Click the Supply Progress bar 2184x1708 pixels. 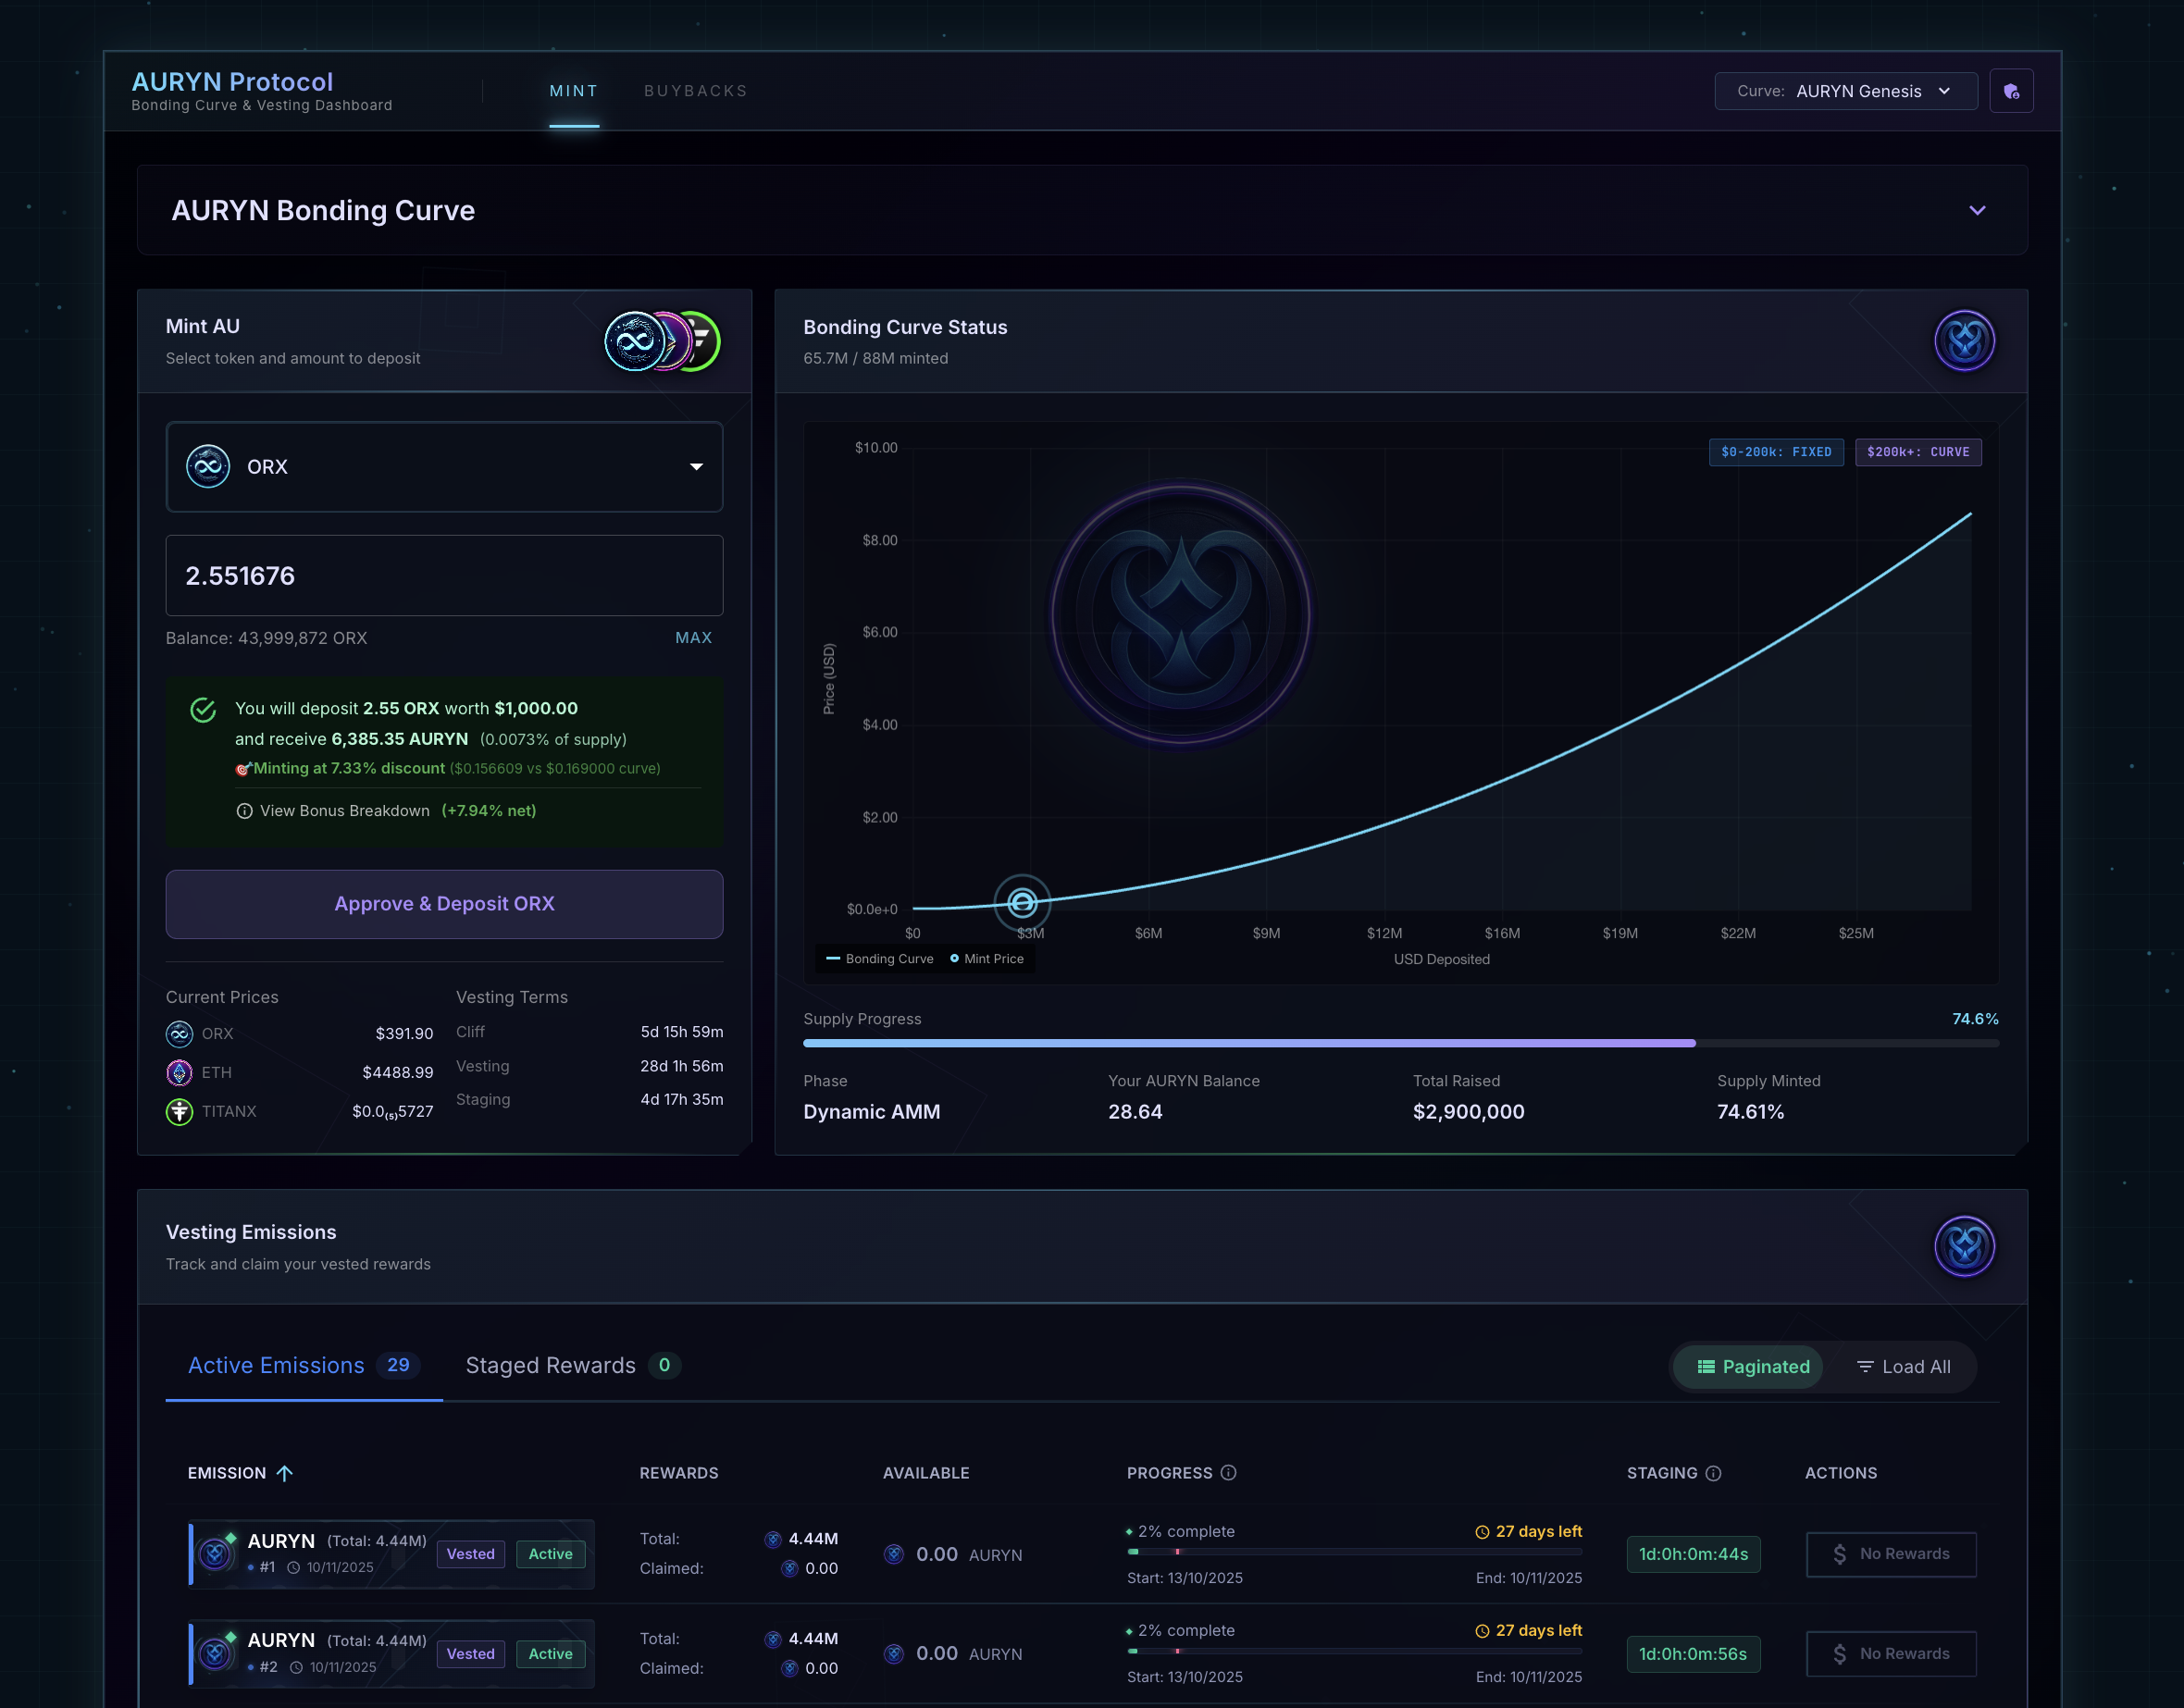(x=1400, y=1043)
